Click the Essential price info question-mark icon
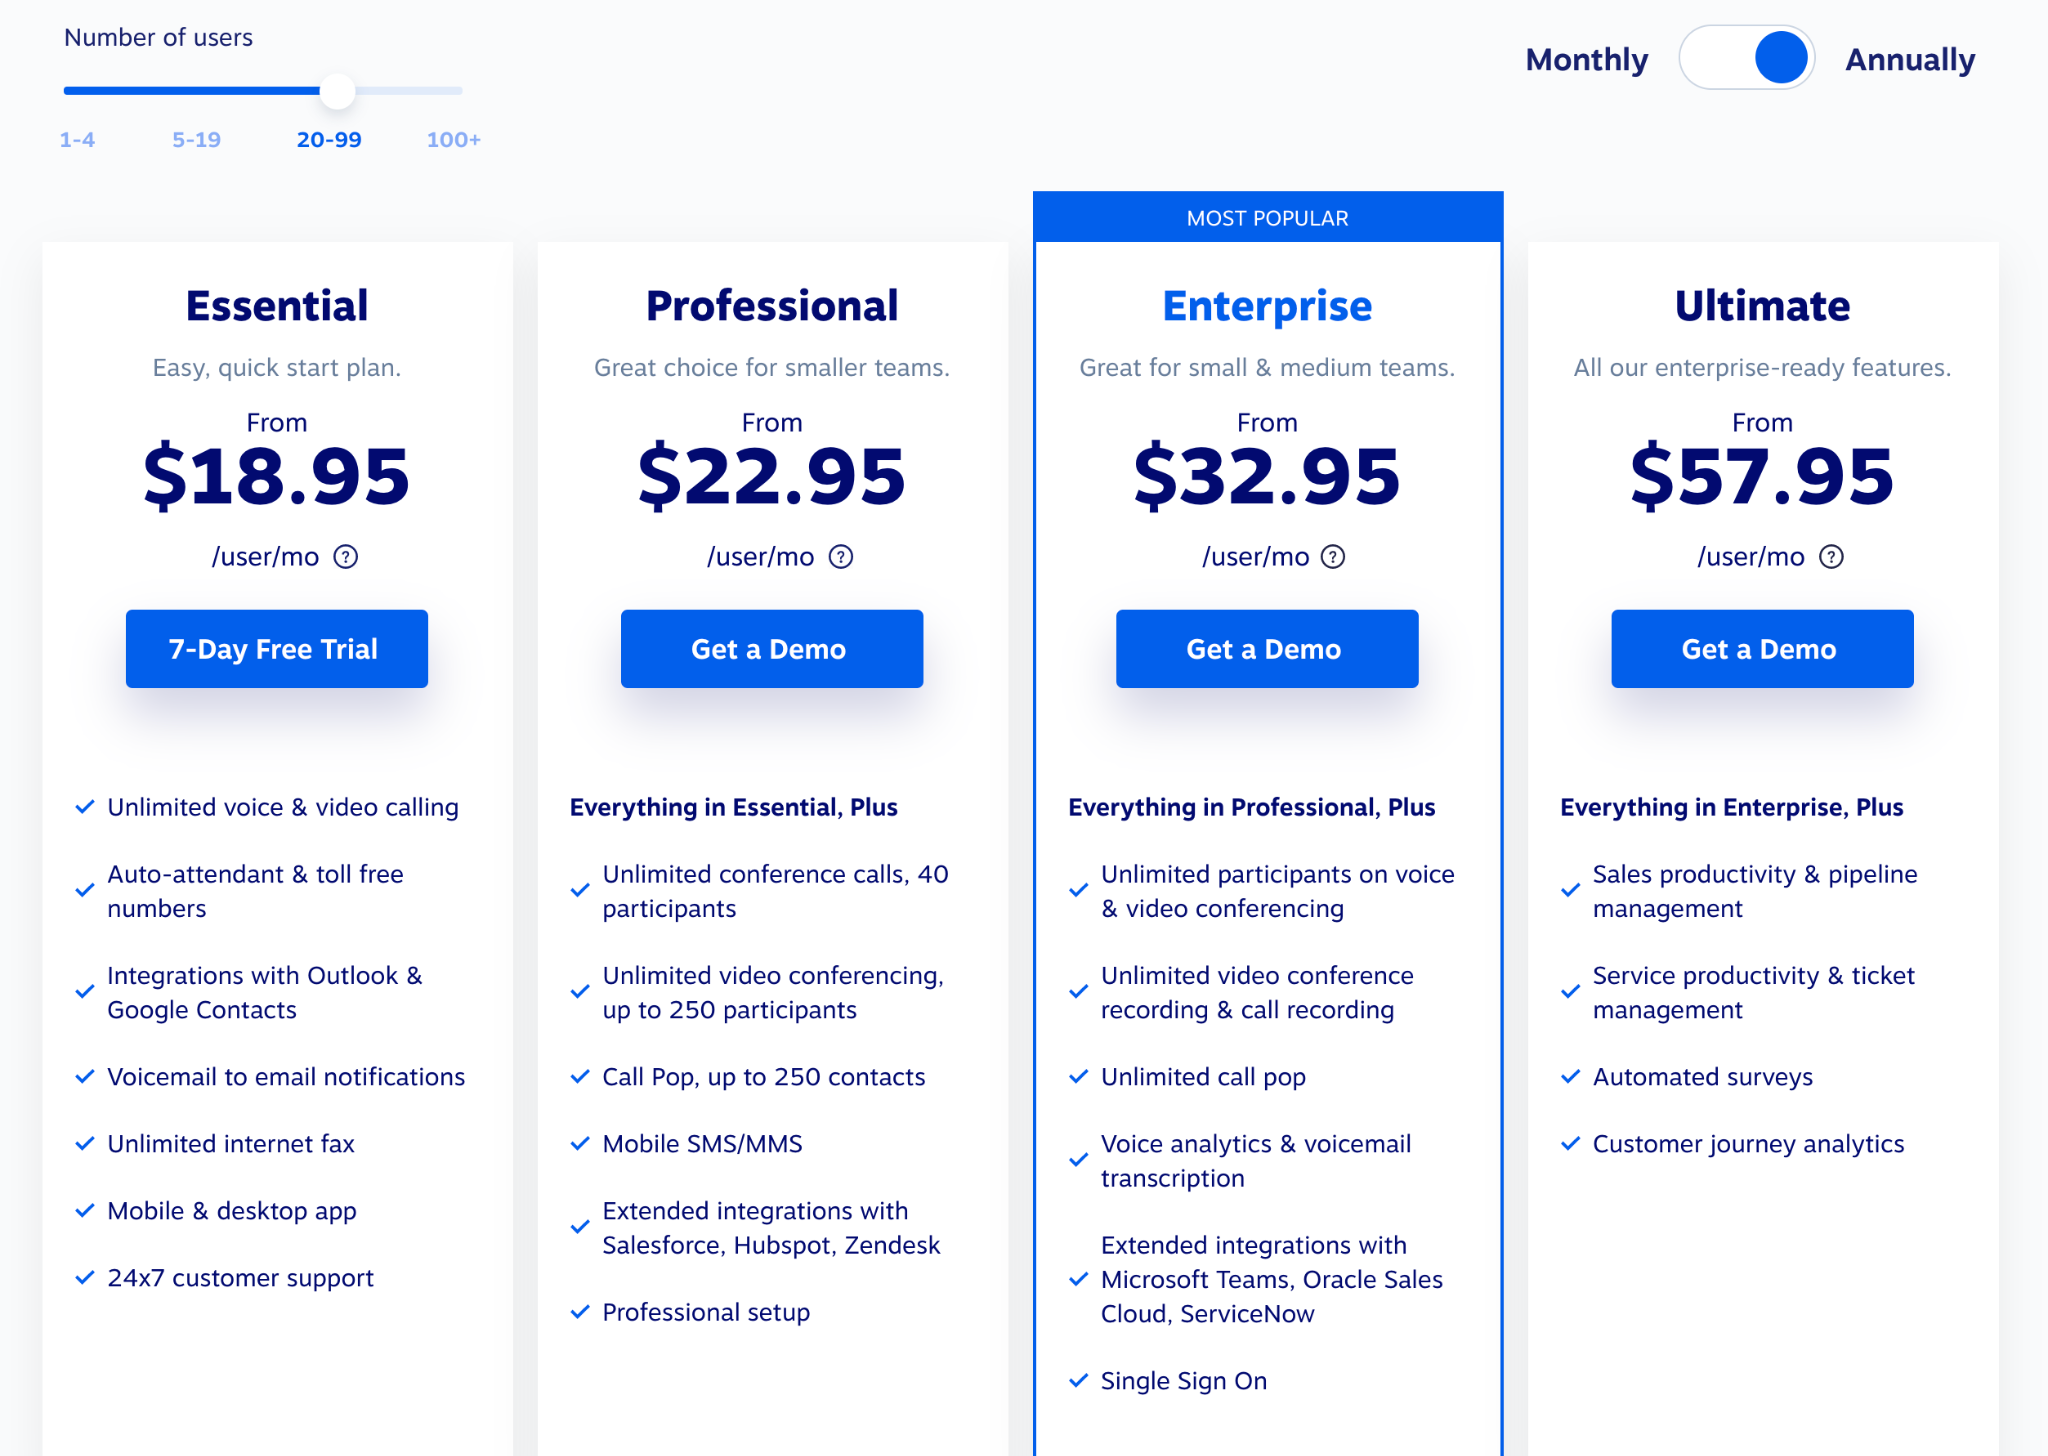This screenshot has width=2048, height=1456. pos(346,557)
